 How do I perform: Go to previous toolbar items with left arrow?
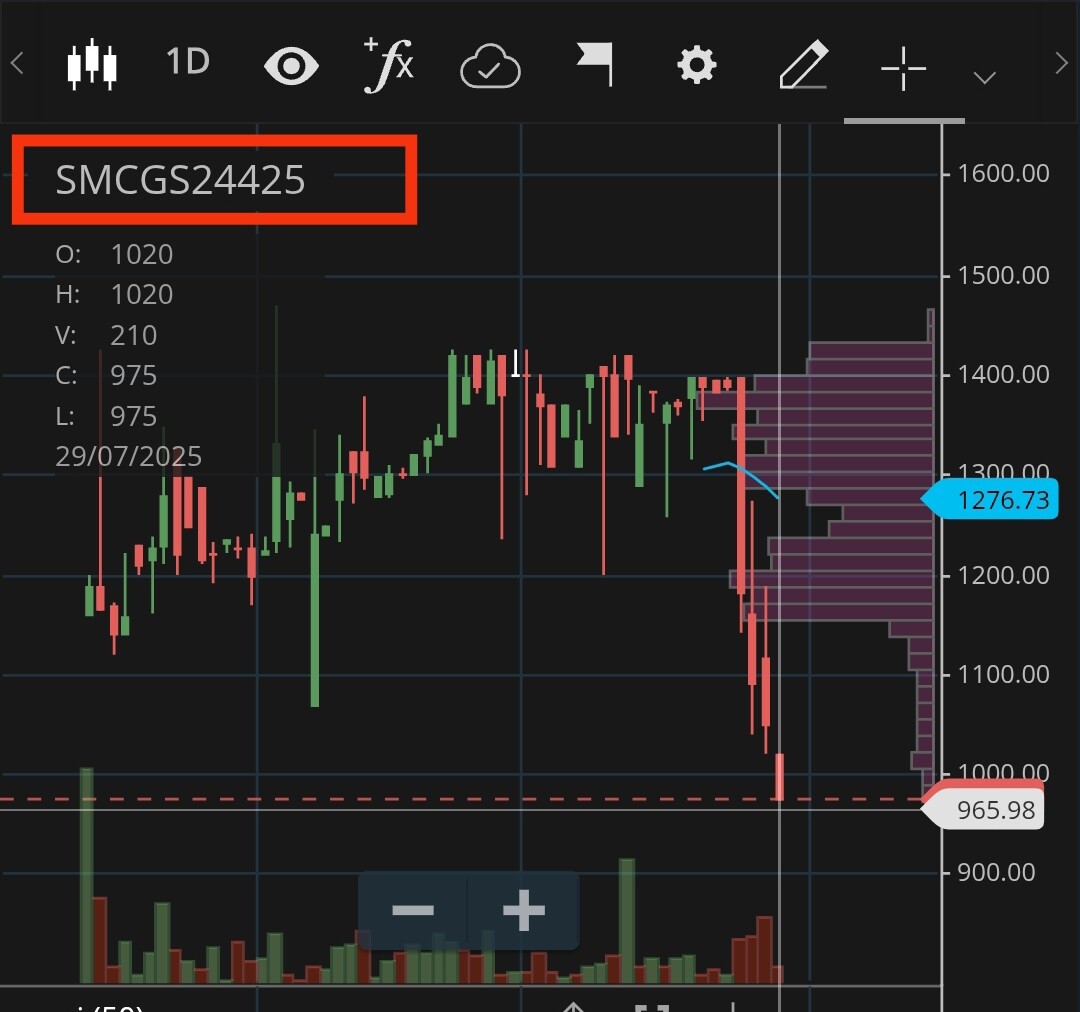pos(17,63)
